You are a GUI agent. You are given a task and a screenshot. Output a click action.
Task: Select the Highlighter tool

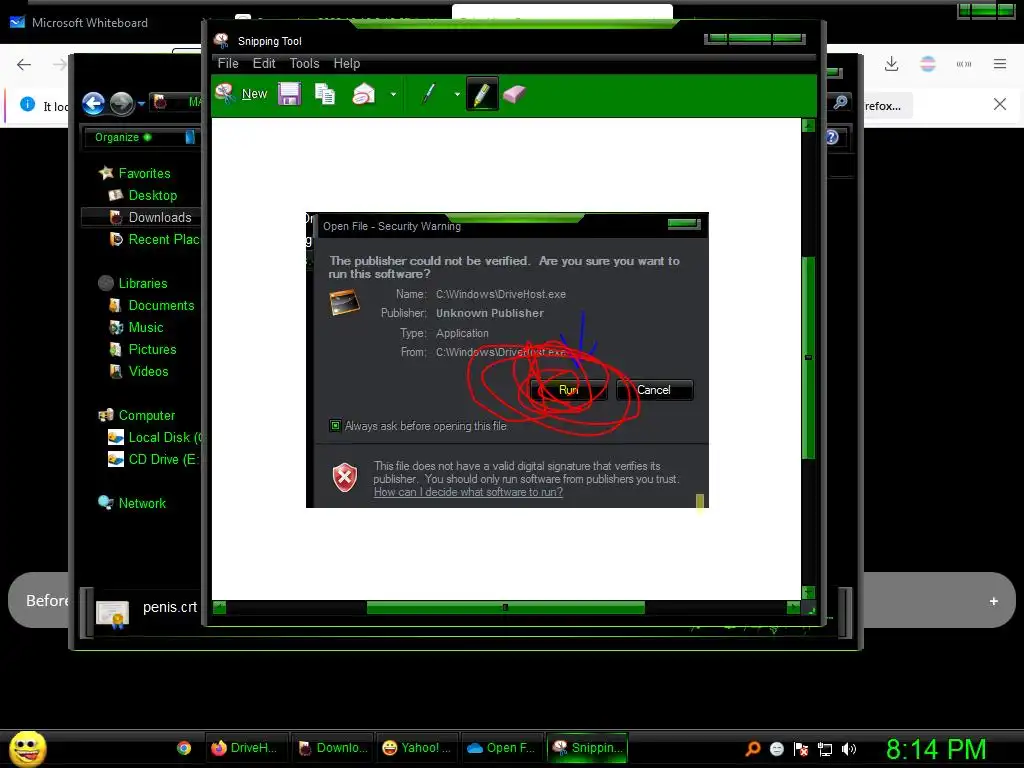[482, 94]
